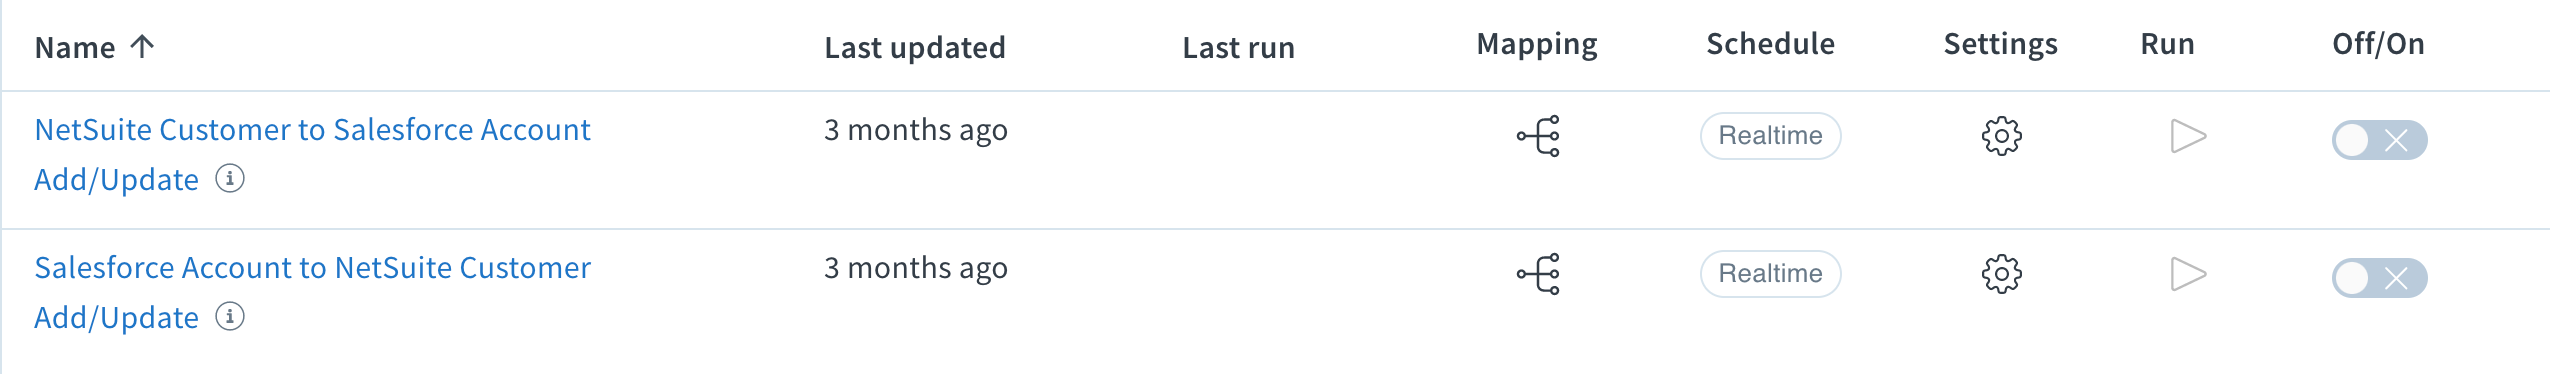
Task: Open mapping for Salesforce Account to NetSuite Customer flow
Action: pyautogui.click(x=1538, y=274)
